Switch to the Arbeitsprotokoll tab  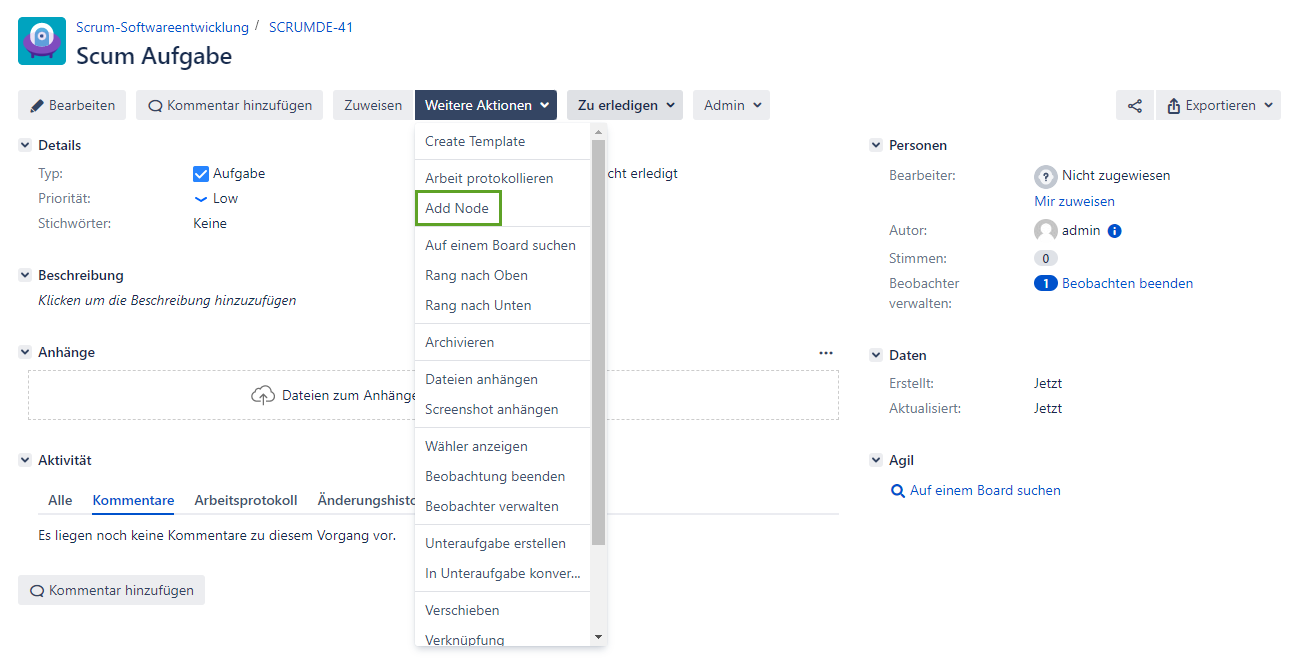(x=246, y=500)
